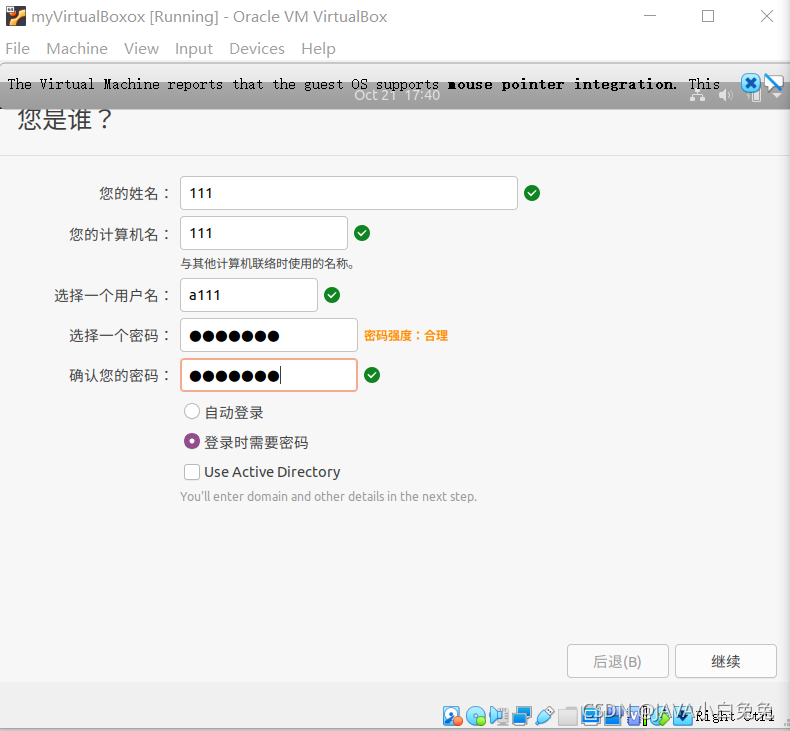
Task: Dismiss the mouse integration notification
Action: pyautogui.click(x=750, y=83)
